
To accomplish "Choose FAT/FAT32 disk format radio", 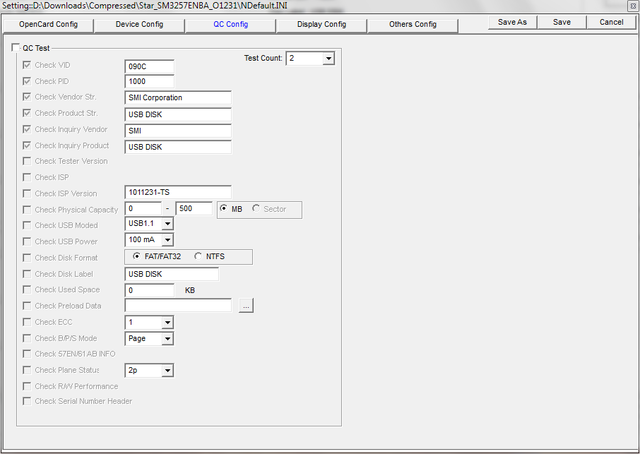I will coord(137,257).
